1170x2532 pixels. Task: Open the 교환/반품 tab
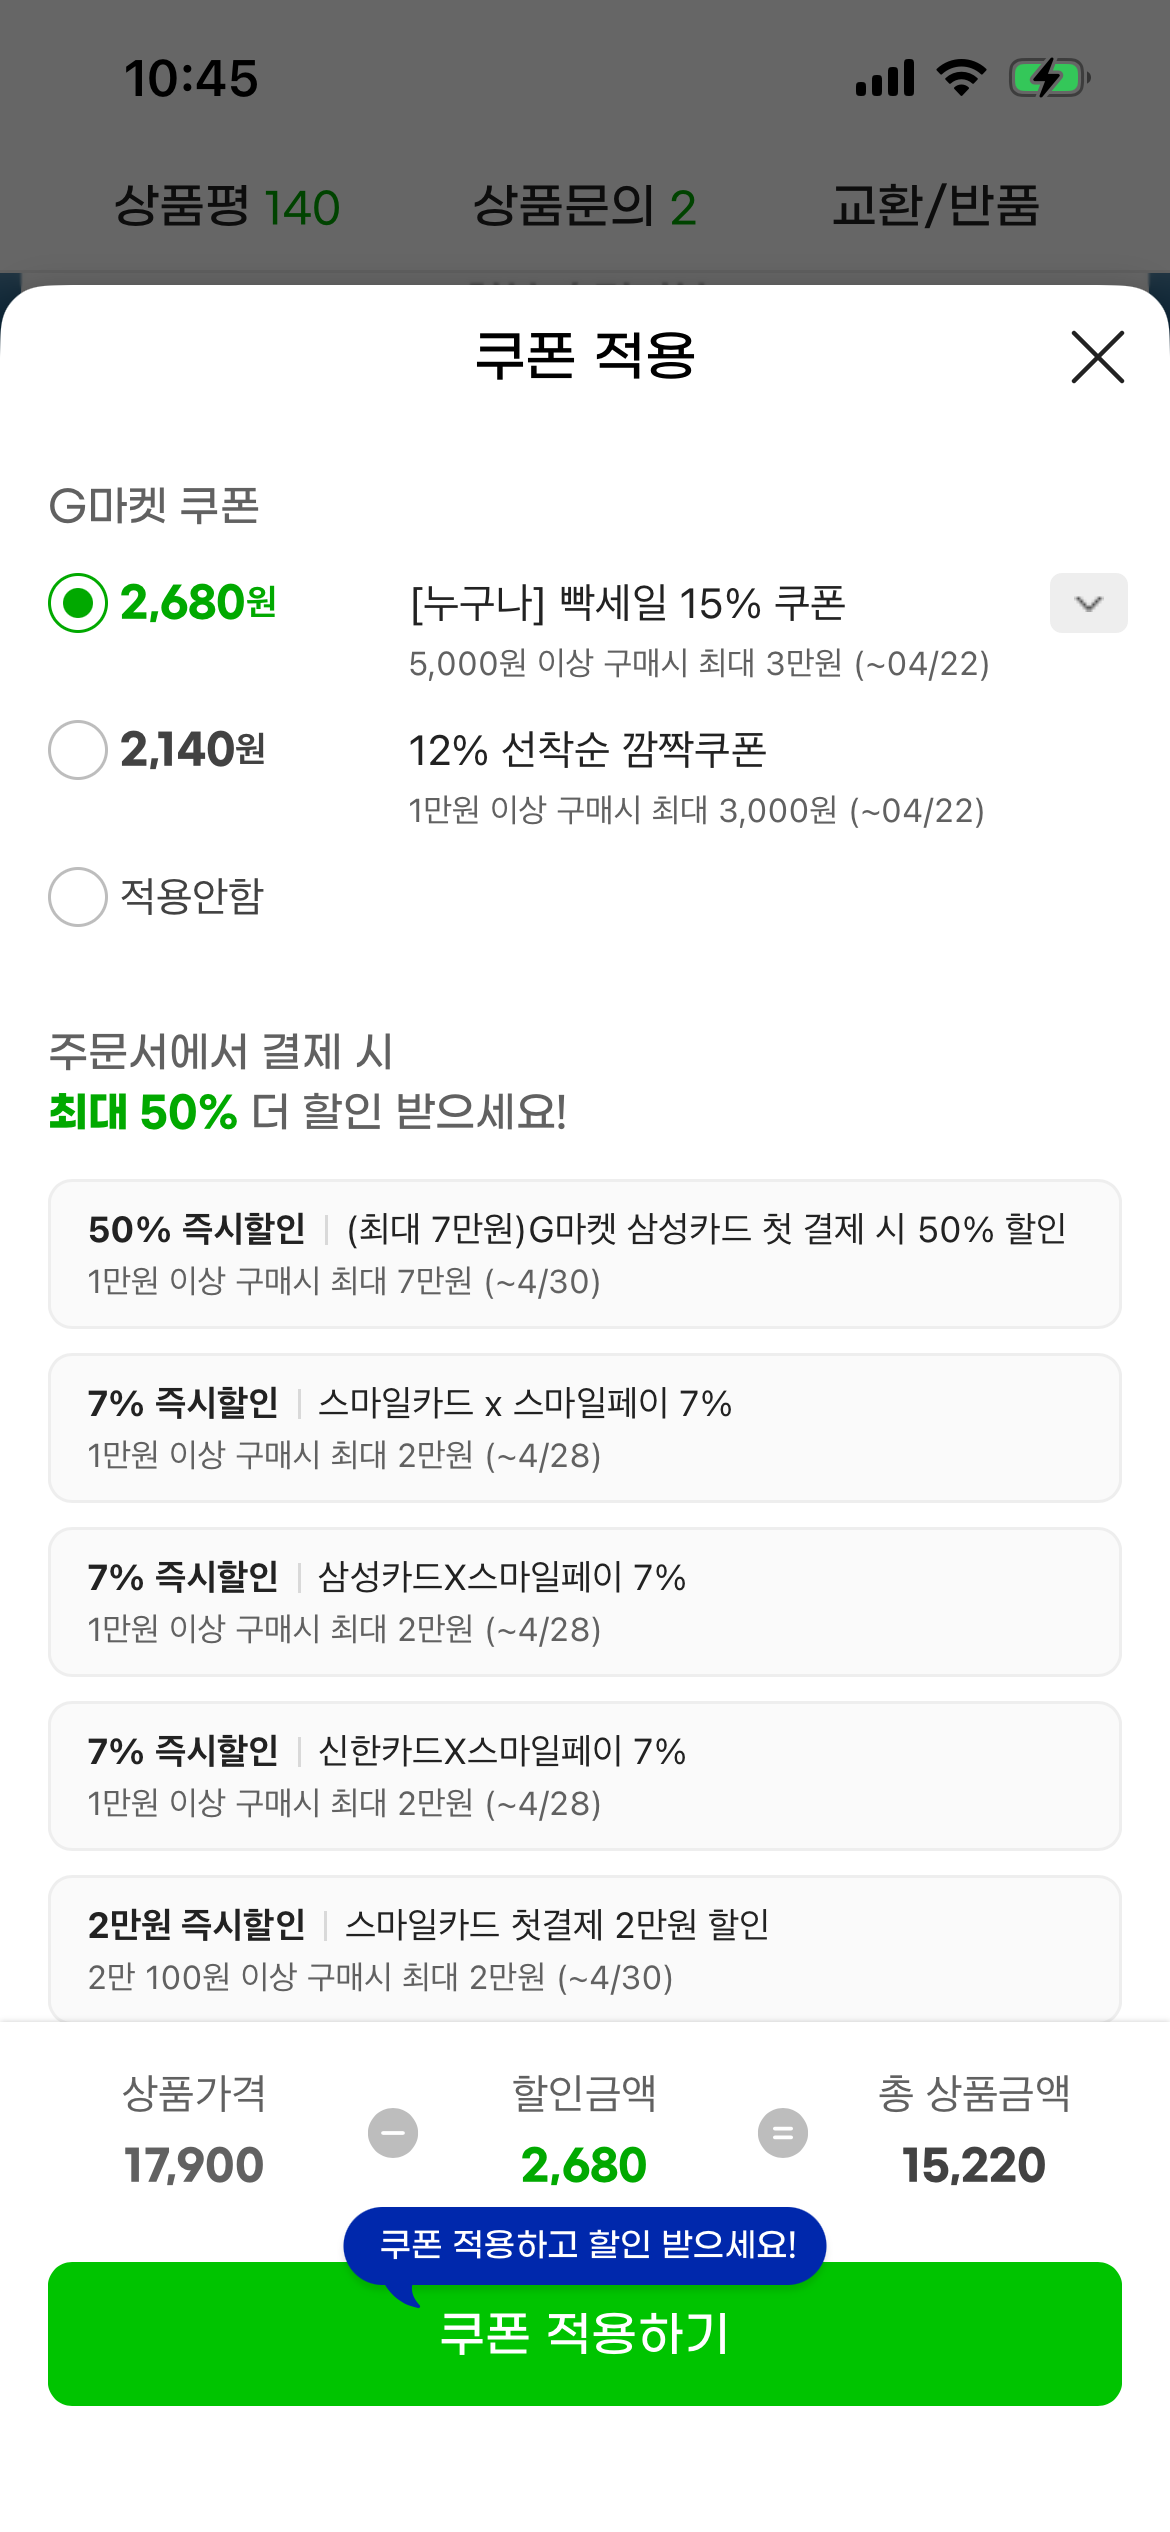[935, 207]
